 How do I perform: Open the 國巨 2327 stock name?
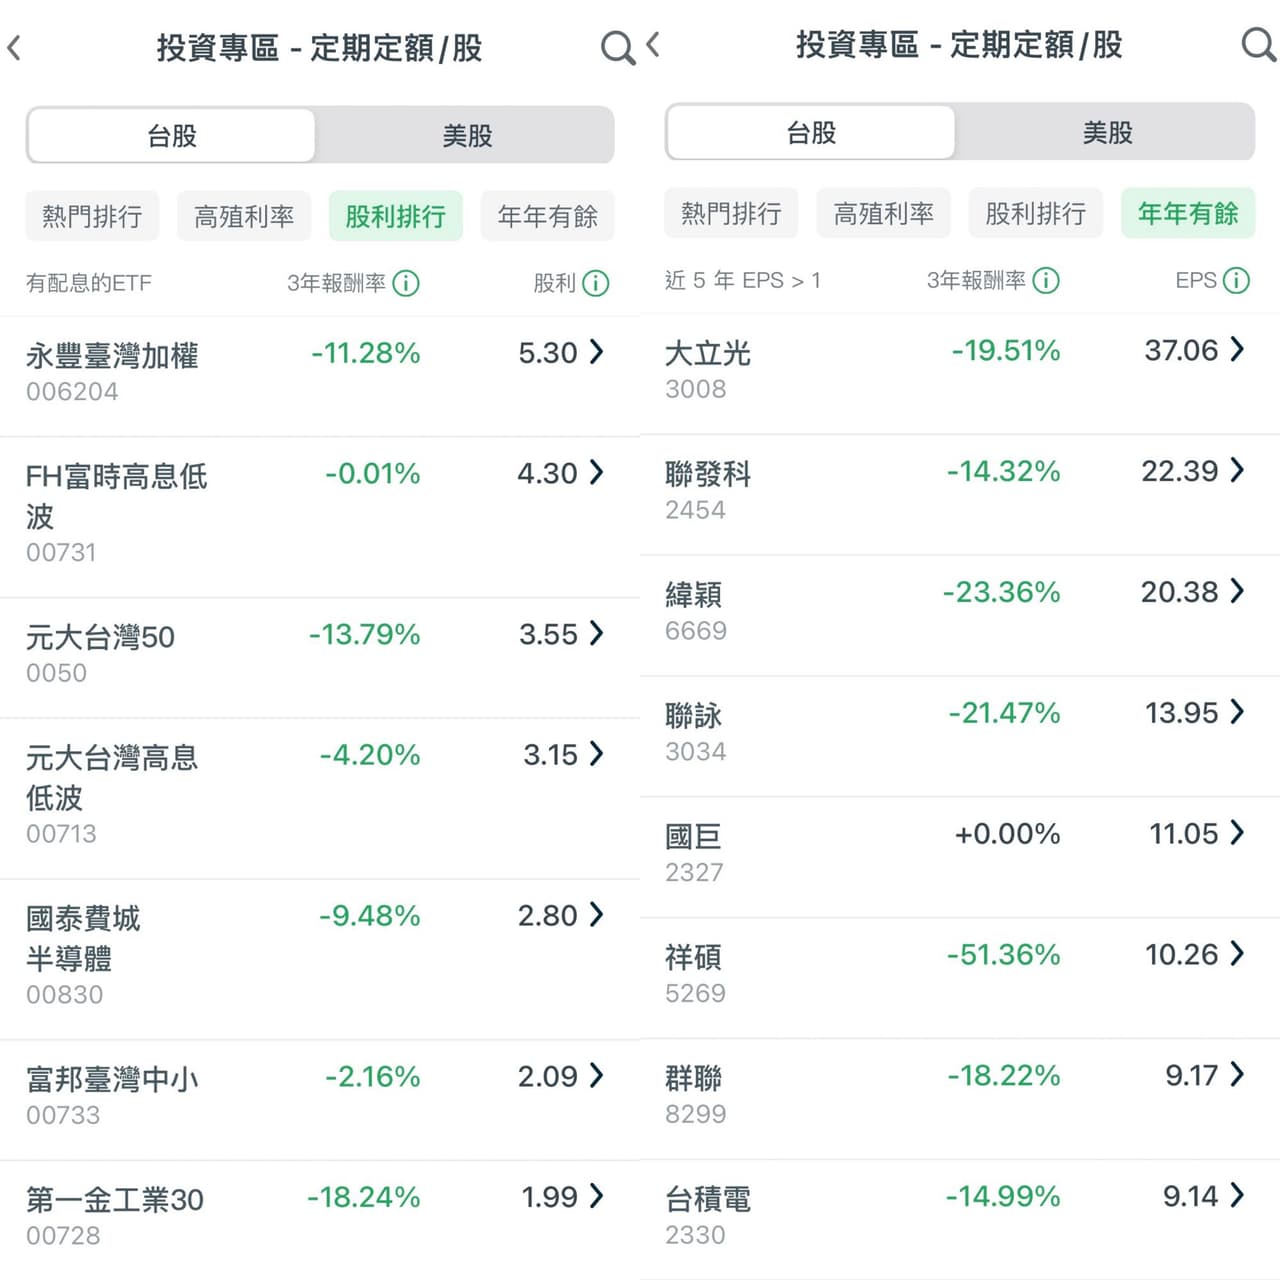694,837
